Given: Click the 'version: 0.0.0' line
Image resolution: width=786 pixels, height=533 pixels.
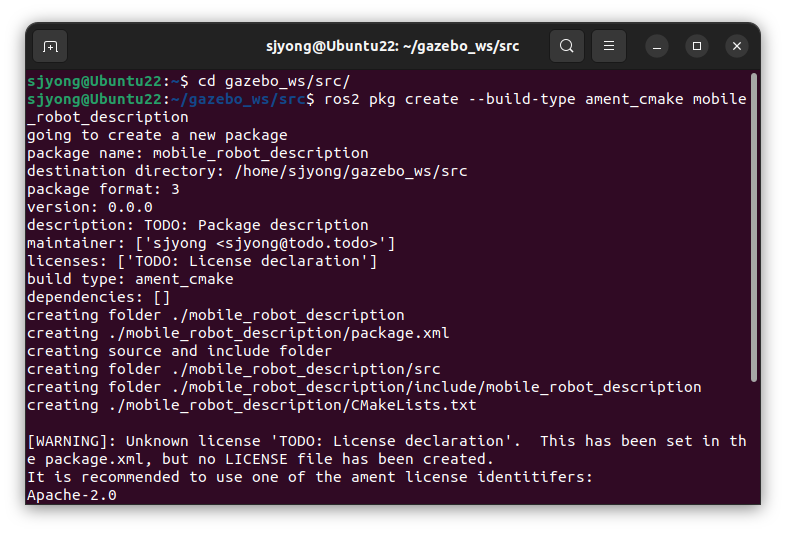Looking at the screenshot, I should (x=90, y=208).
